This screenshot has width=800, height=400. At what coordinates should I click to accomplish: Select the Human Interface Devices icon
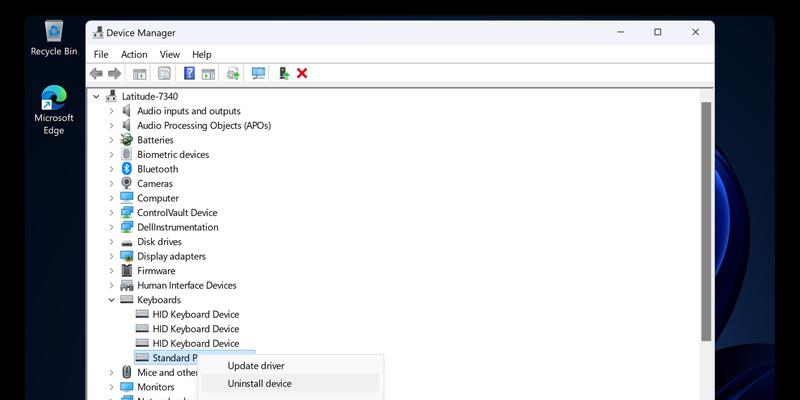(x=127, y=285)
